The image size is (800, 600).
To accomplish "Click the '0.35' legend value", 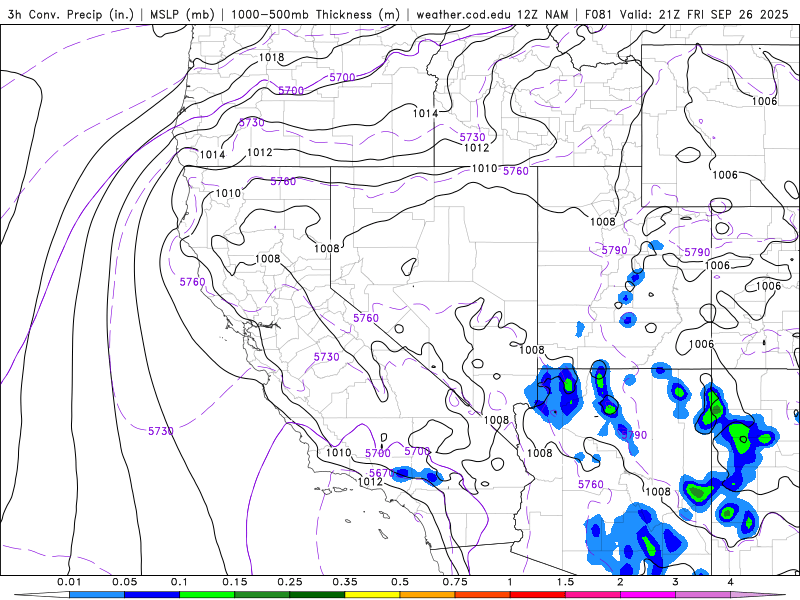I will pyautogui.click(x=345, y=582).
